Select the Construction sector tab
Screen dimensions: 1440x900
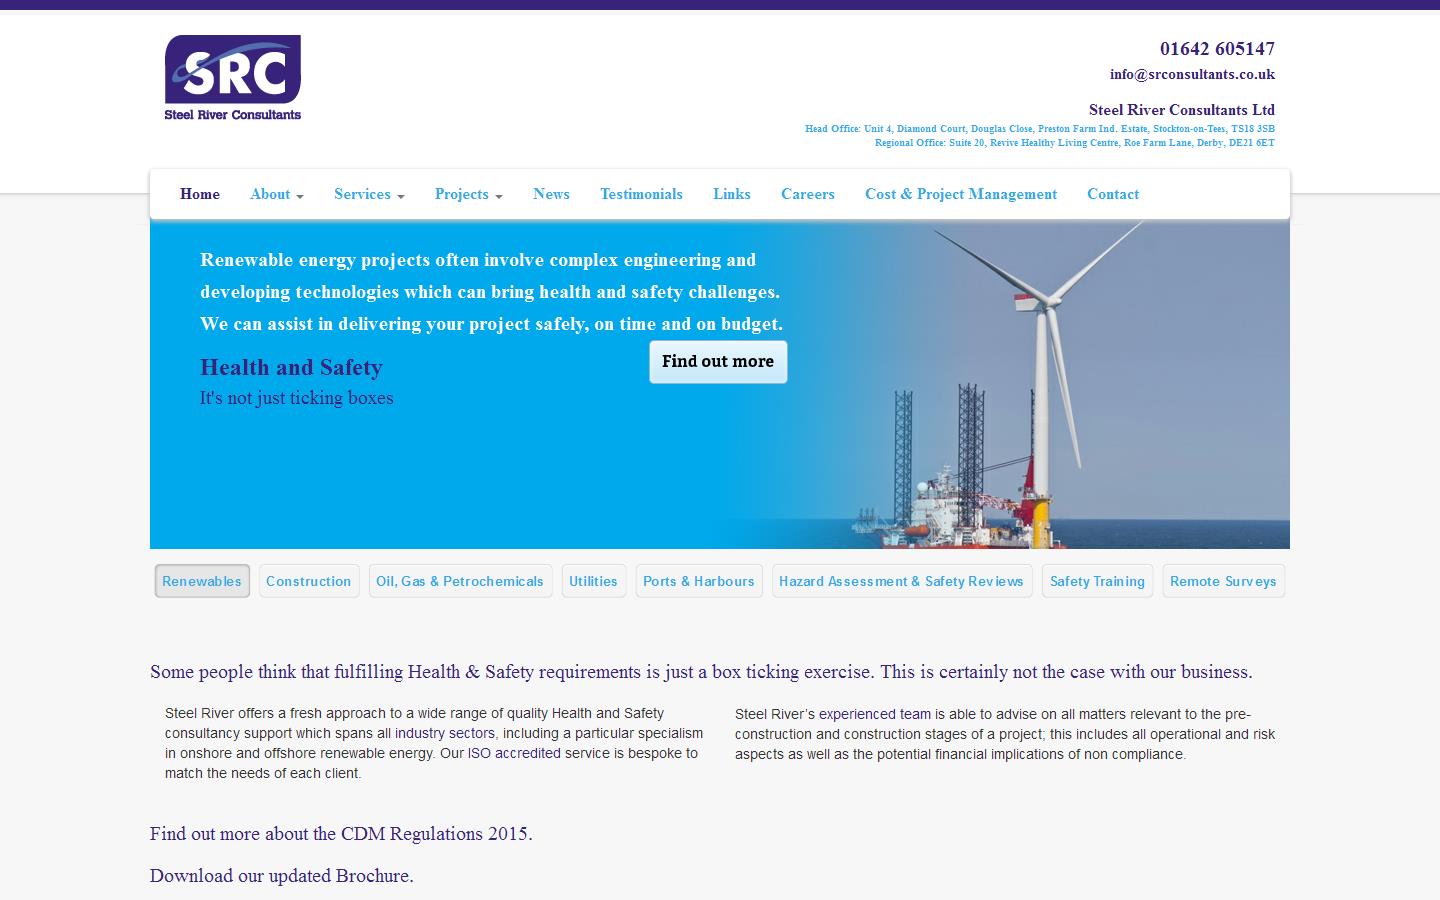click(309, 581)
